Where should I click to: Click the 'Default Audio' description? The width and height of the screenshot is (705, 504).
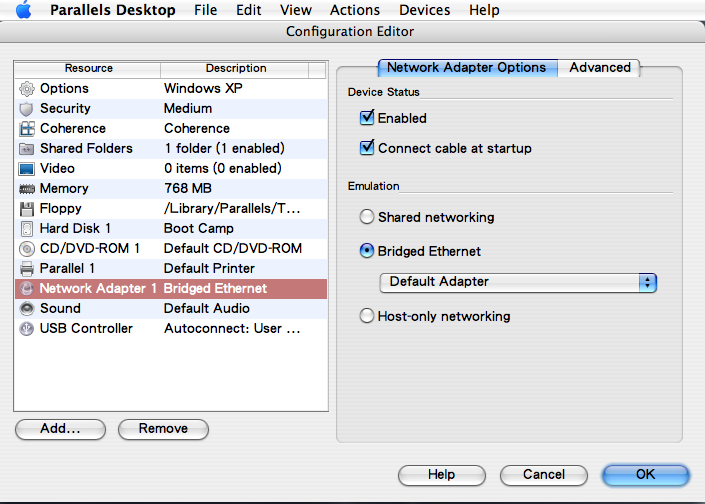coord(207,308)
